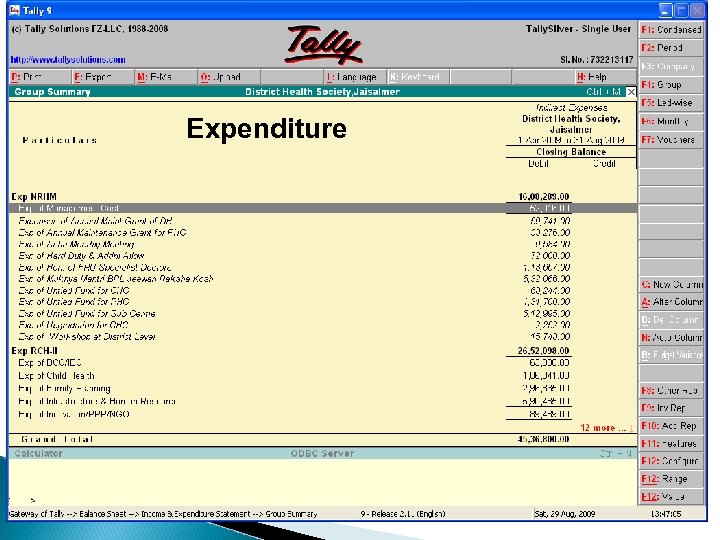Viewport: 720px width, 540px height.
Task: Select Exp of Annual Maintenance Grant for PHC
Action: [322, 232]
